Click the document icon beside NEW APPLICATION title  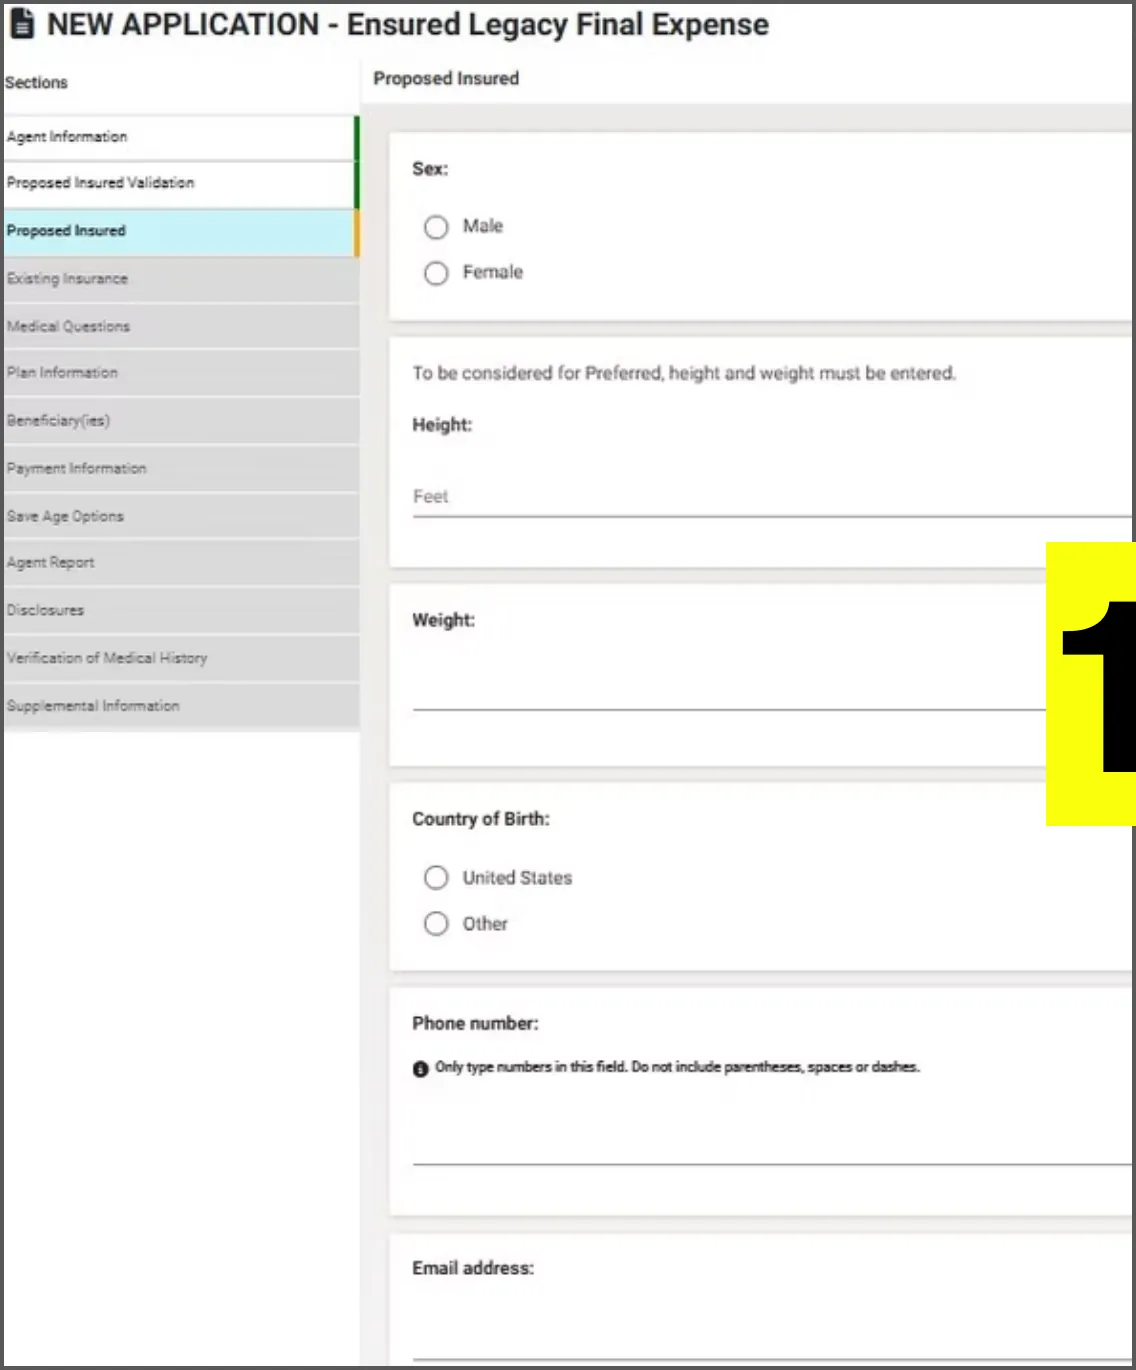click(21, 24)
